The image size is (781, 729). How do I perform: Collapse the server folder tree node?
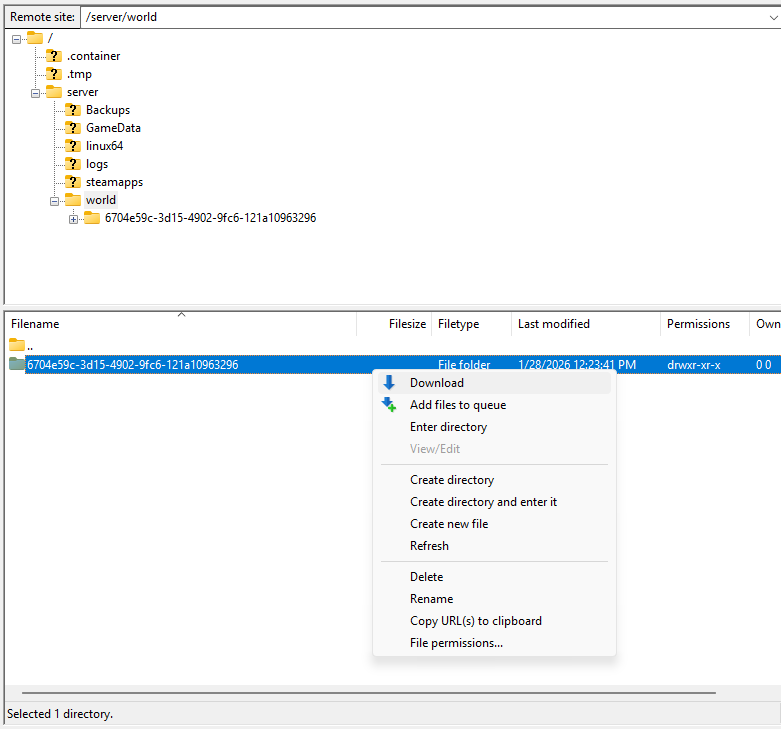36,92
